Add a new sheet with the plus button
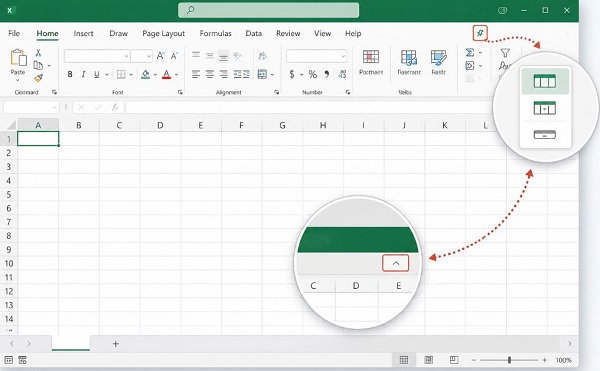600x371 pixels. click(116, 344)
